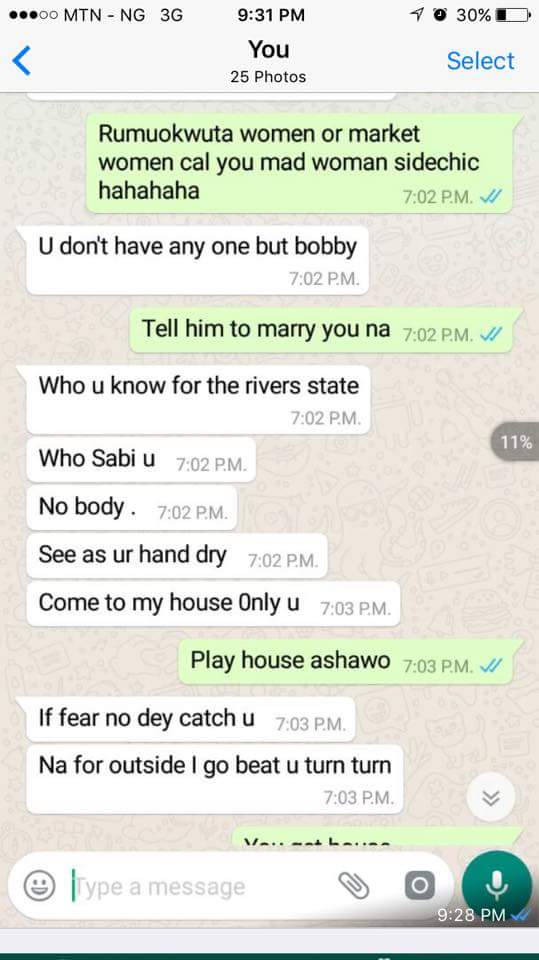The width and height of the screenshot is (539, 960).
Task: Tap the 'Rumuokwuta women' green message
Action: pos(300,163)
